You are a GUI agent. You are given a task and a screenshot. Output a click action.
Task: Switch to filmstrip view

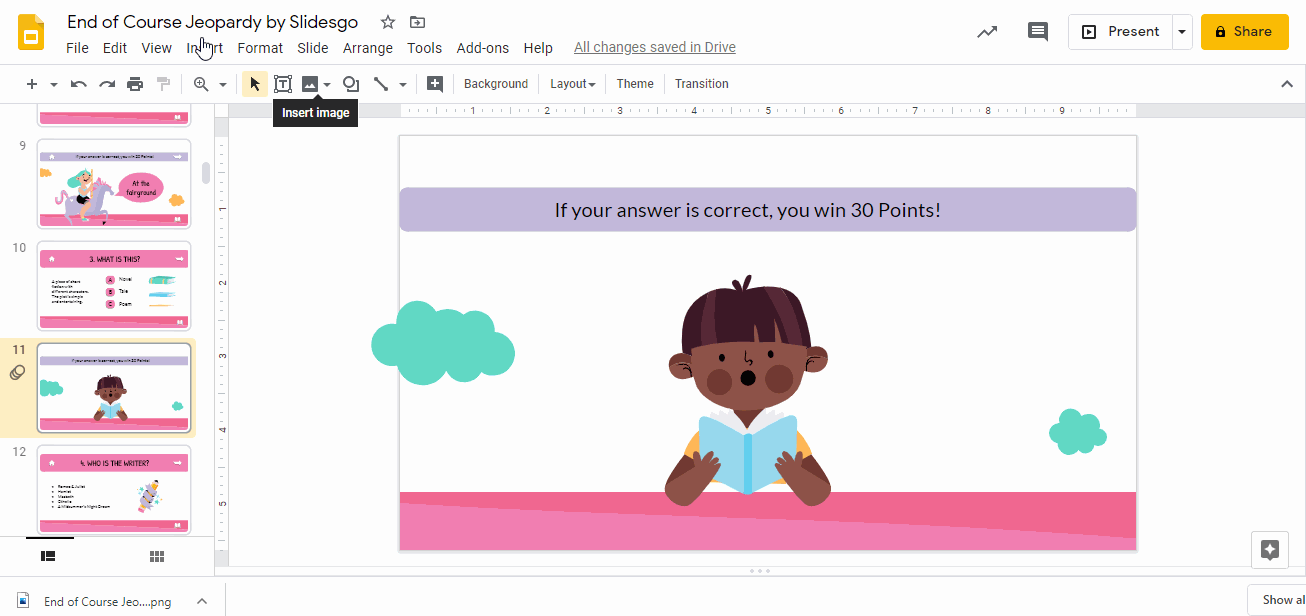pos(48,556)
